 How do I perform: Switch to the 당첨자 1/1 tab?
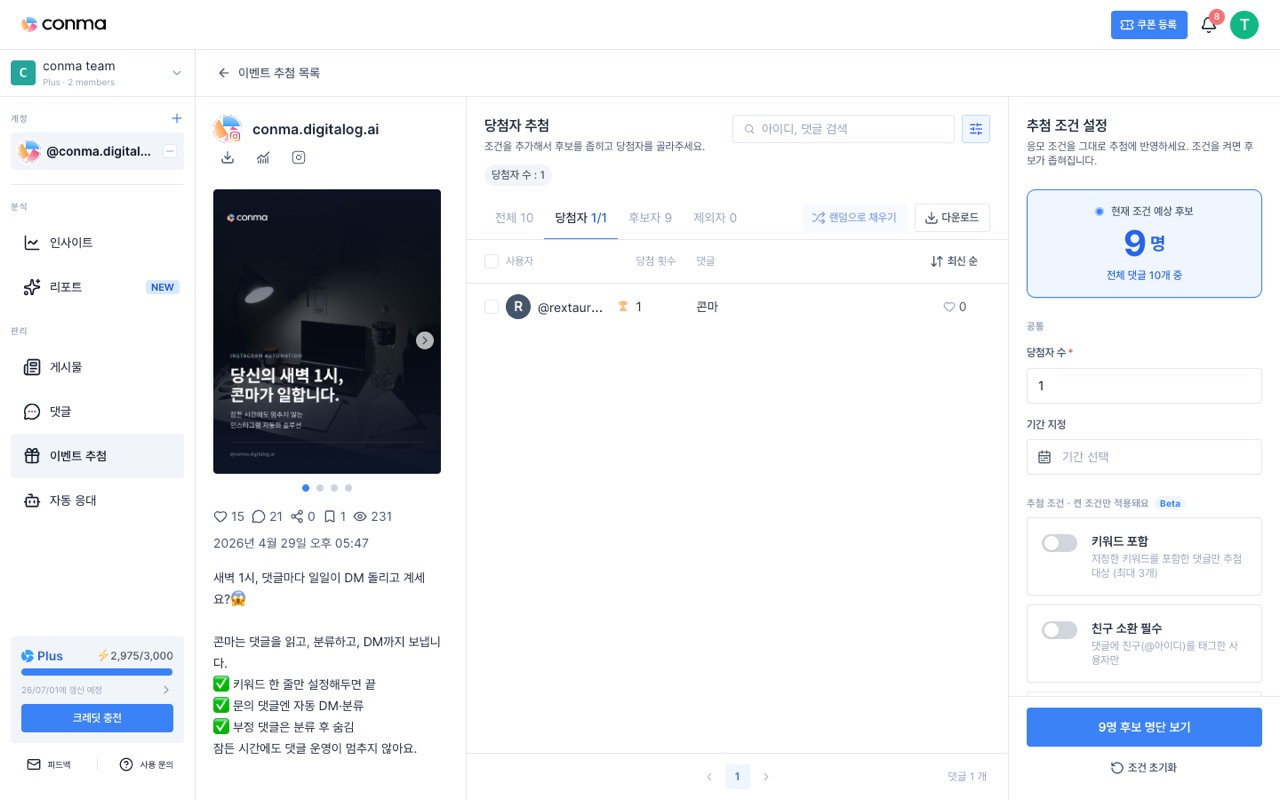(x=581, y=217)
